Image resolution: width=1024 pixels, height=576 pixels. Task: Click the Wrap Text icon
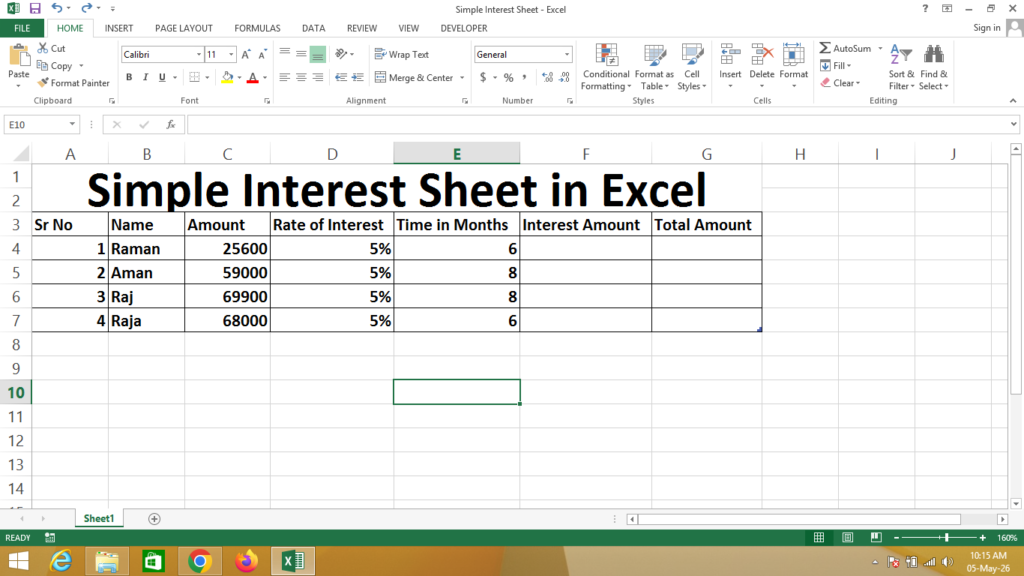click(x=380, y=54)
